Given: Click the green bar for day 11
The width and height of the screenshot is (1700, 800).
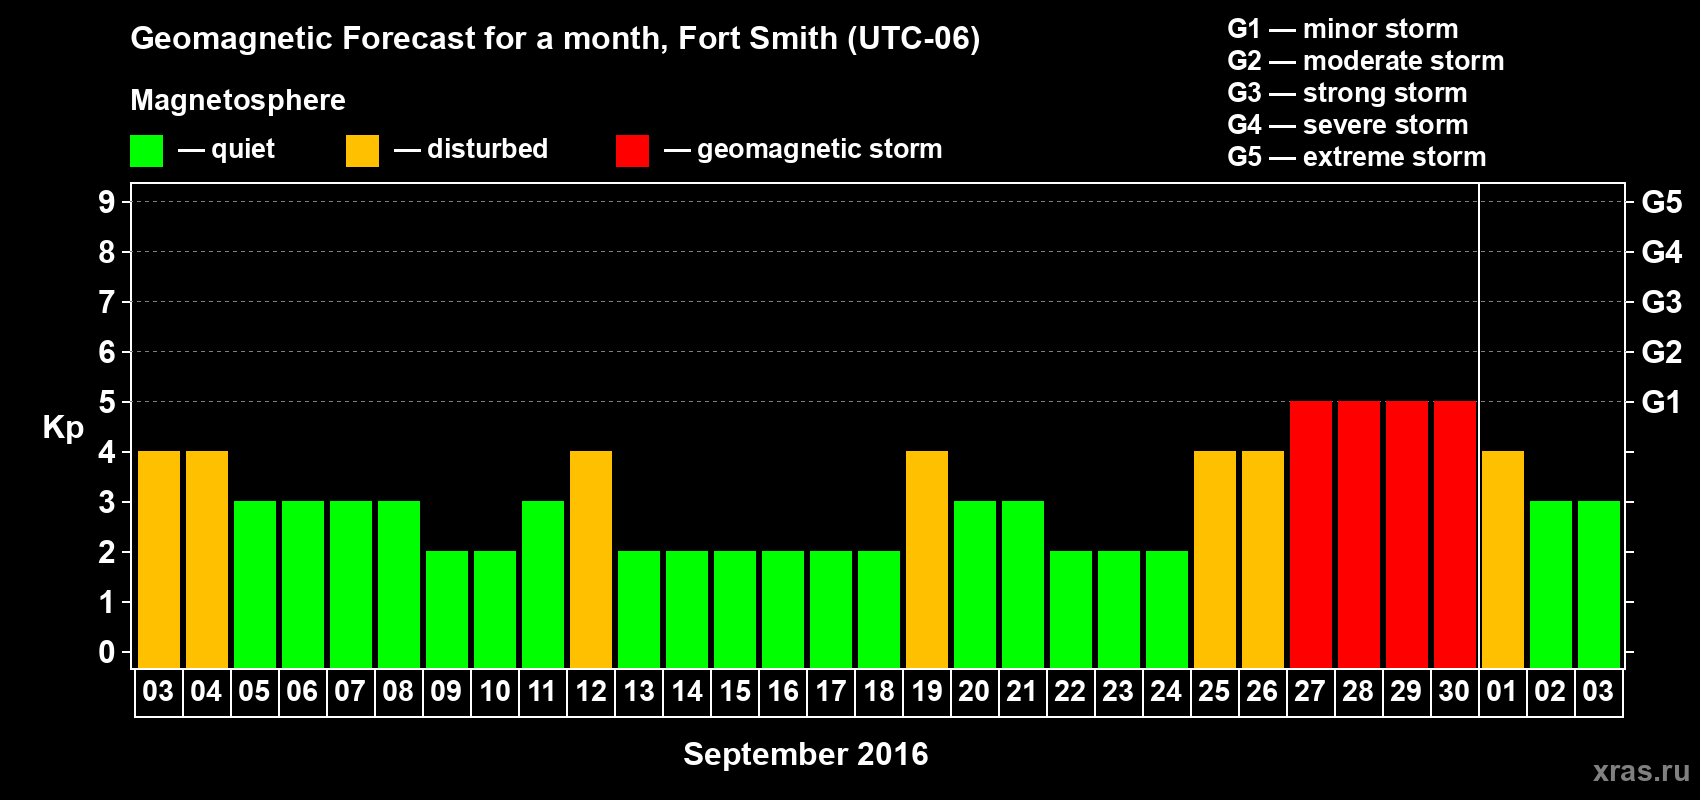Looking at the screenshot, I should tap(543, 585).
